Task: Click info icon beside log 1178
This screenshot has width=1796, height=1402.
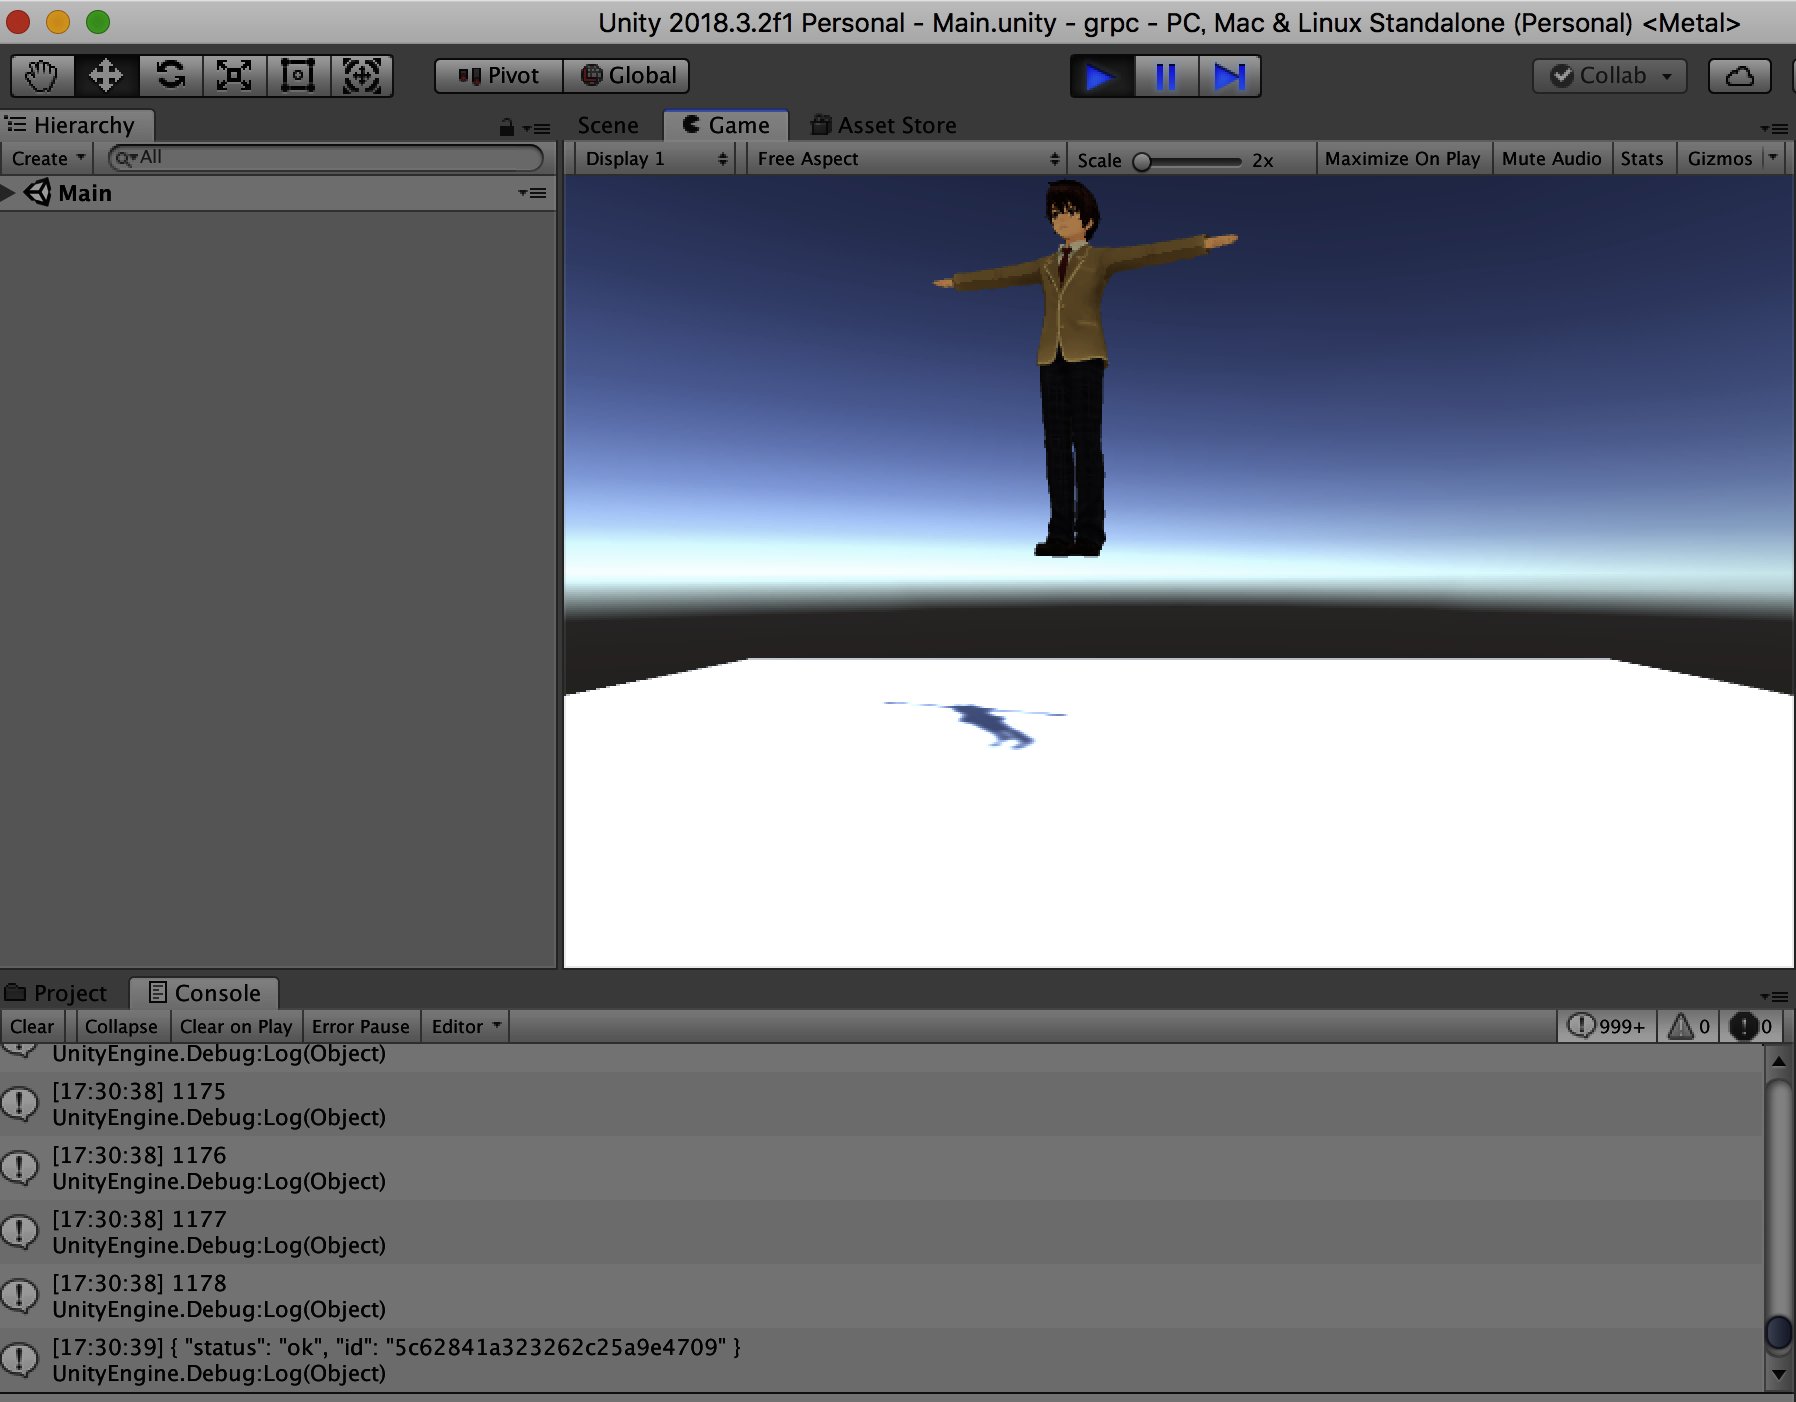Action: 20,1295
